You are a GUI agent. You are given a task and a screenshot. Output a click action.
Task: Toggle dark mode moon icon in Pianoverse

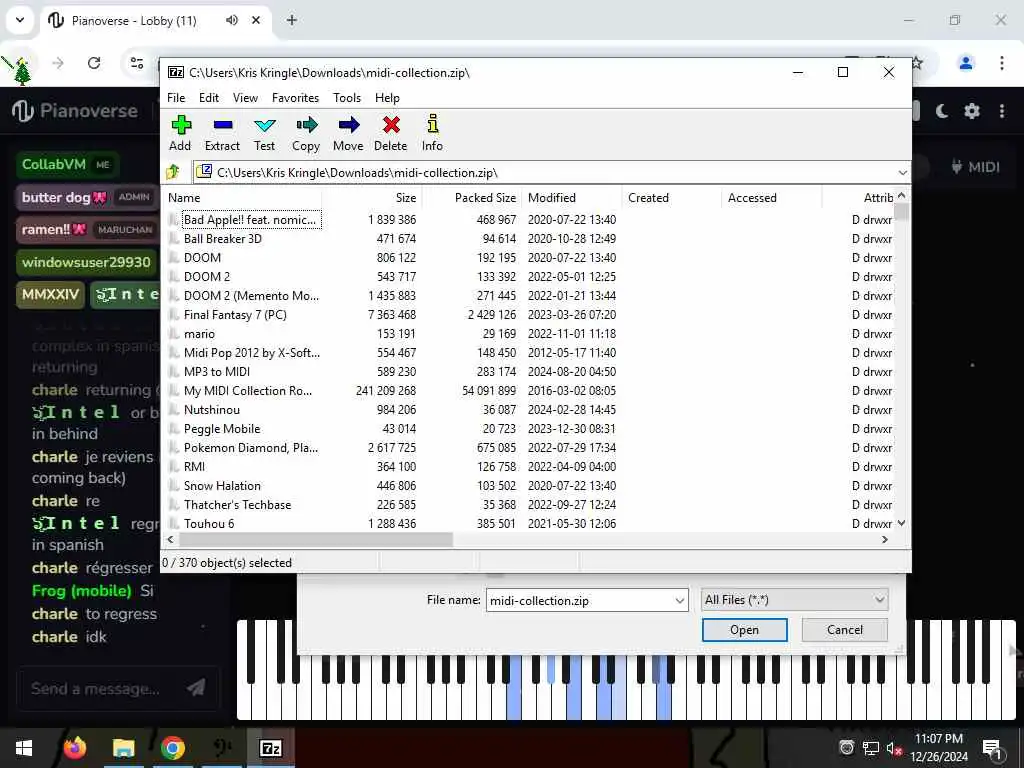pos(942,111)
